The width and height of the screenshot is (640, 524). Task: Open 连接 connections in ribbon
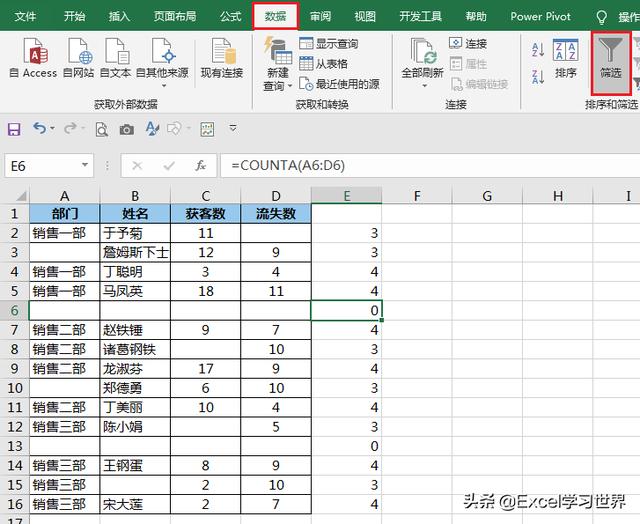(468, 43)
